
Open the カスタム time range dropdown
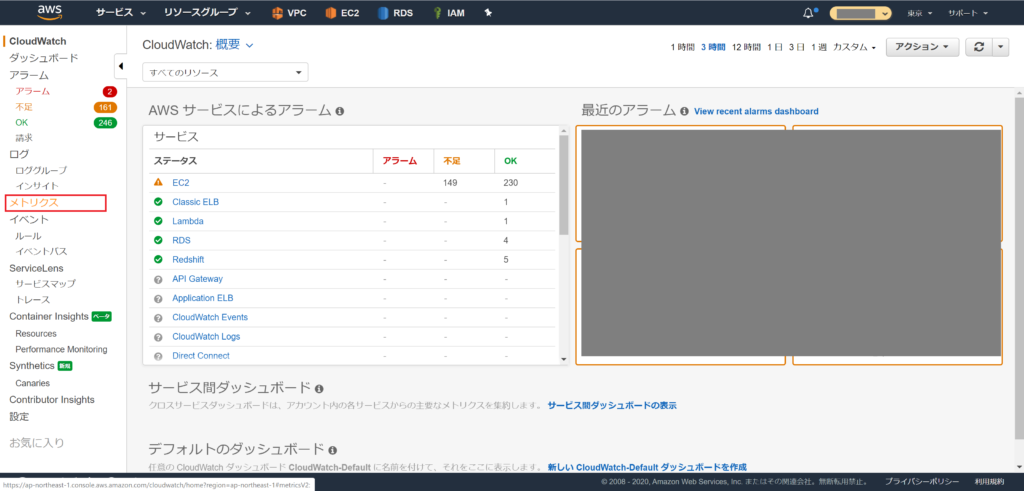[x=854, y=47]
